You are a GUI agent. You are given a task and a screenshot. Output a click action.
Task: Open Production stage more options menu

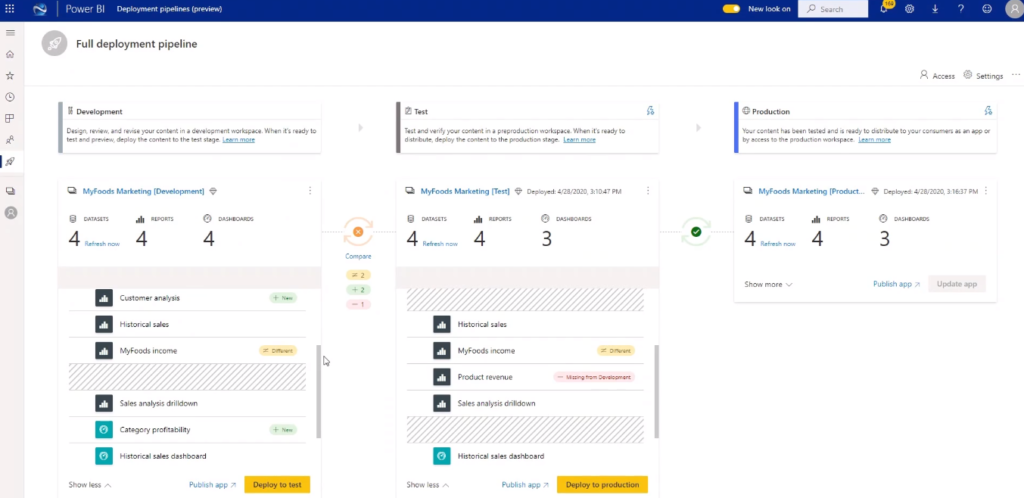[x=985, y=191]
